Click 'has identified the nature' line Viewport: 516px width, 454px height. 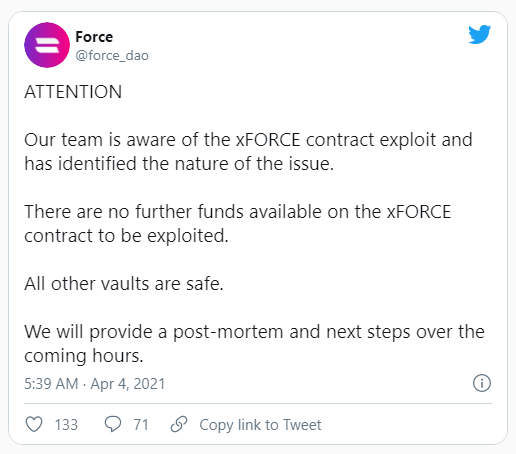[x=179, y=164]
